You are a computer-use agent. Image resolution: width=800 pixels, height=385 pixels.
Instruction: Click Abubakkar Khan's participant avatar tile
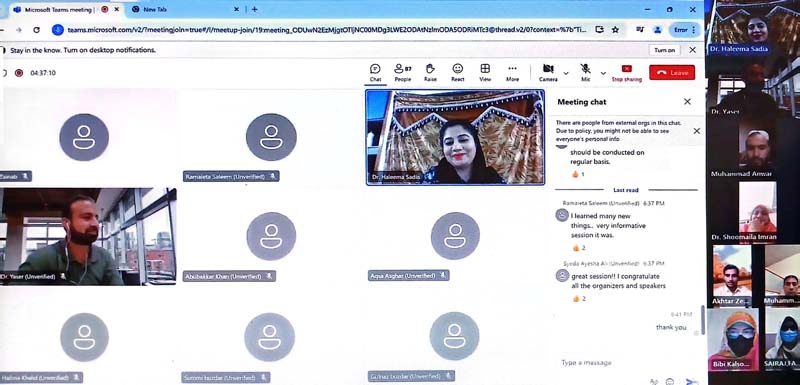(x=271, y=236)
